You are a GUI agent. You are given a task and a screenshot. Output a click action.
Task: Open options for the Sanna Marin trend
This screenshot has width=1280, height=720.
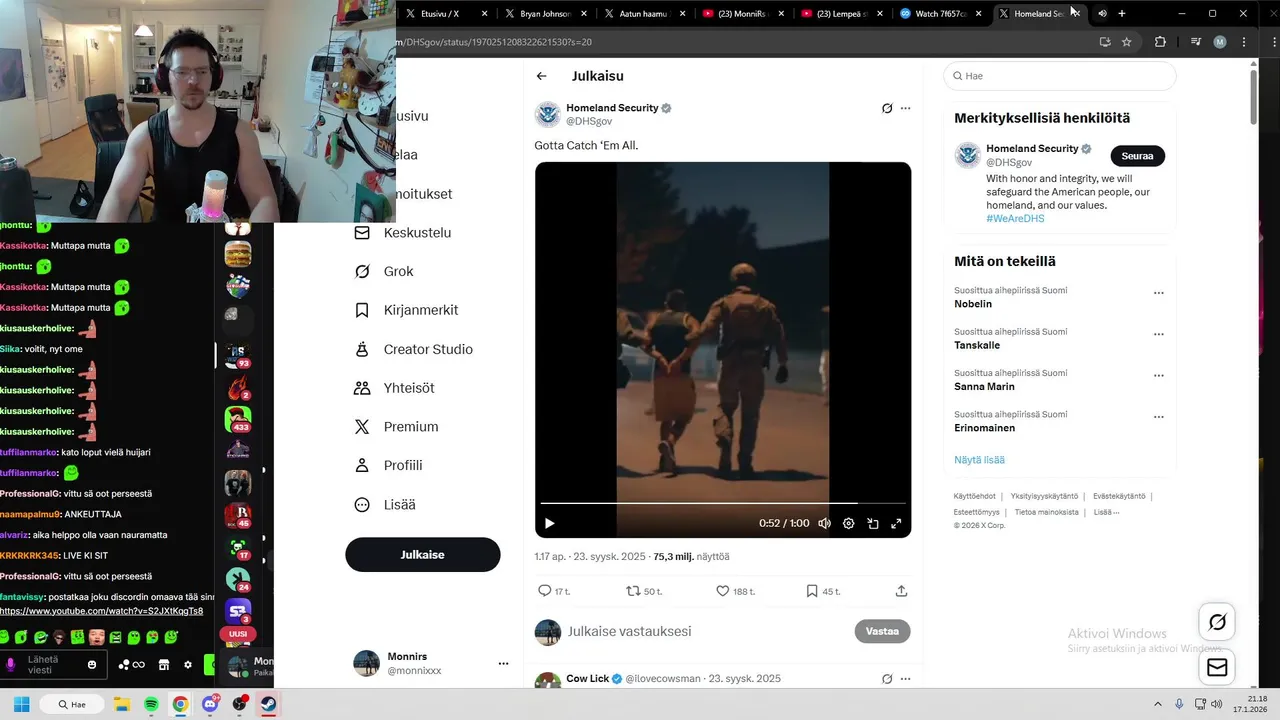tap(1159, 376)
